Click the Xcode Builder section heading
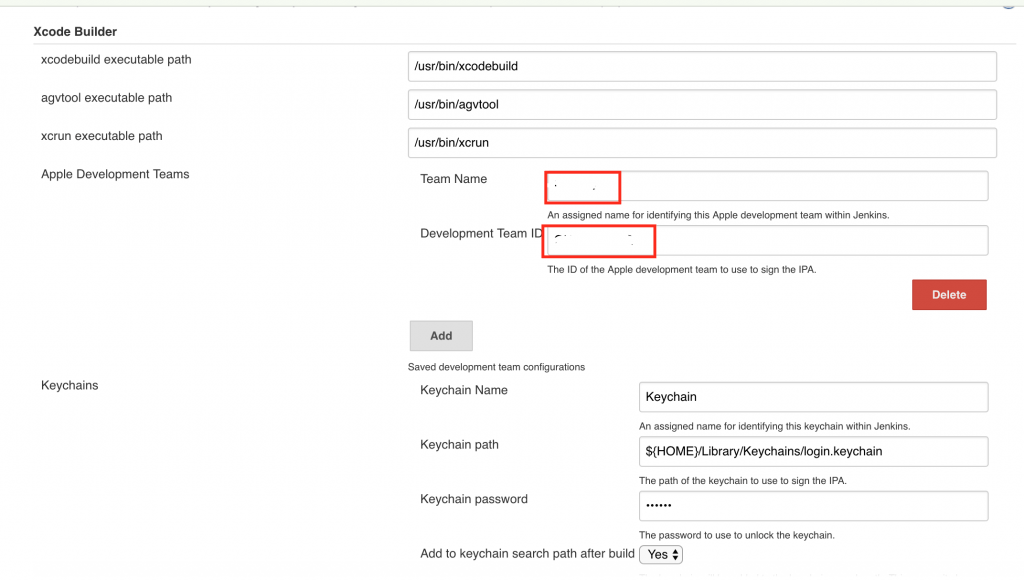The width and height of the screenshot is (1024, 581). tap(75, 32)
